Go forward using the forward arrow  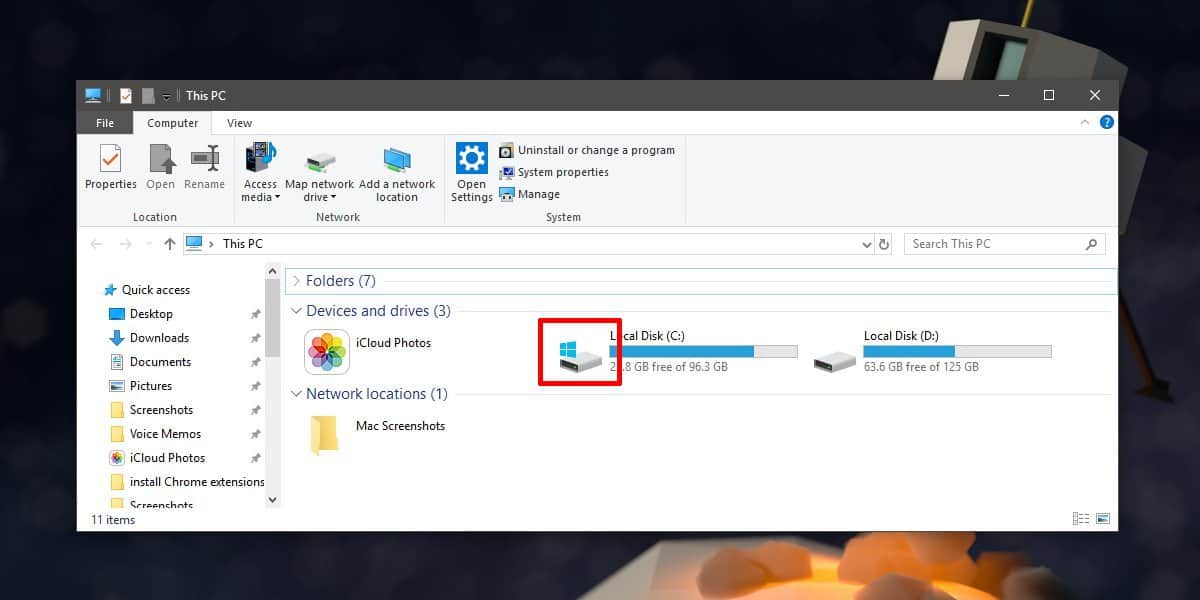coord(125,244)
